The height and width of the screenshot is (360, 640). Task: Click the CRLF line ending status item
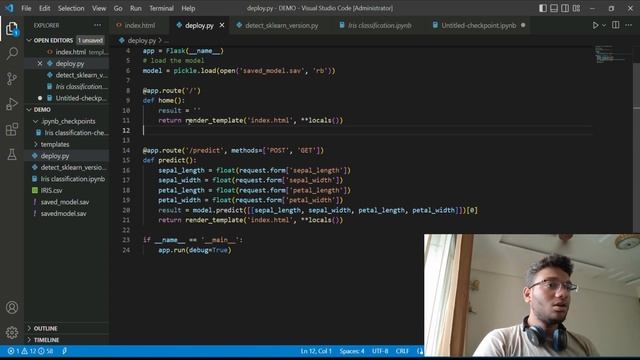click(x=402, y=351)
